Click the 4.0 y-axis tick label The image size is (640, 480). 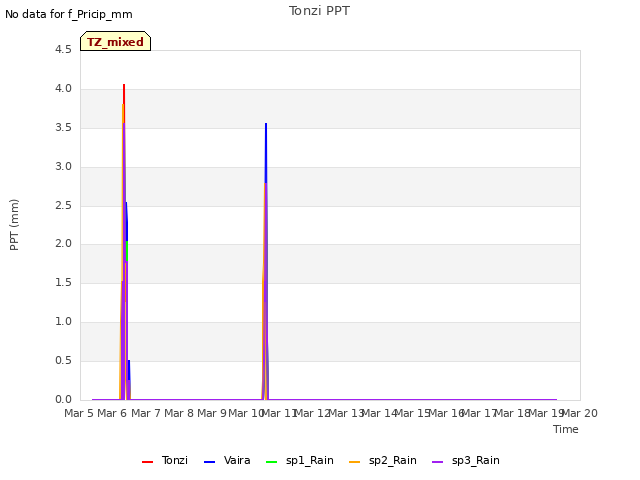pos(63,89)
